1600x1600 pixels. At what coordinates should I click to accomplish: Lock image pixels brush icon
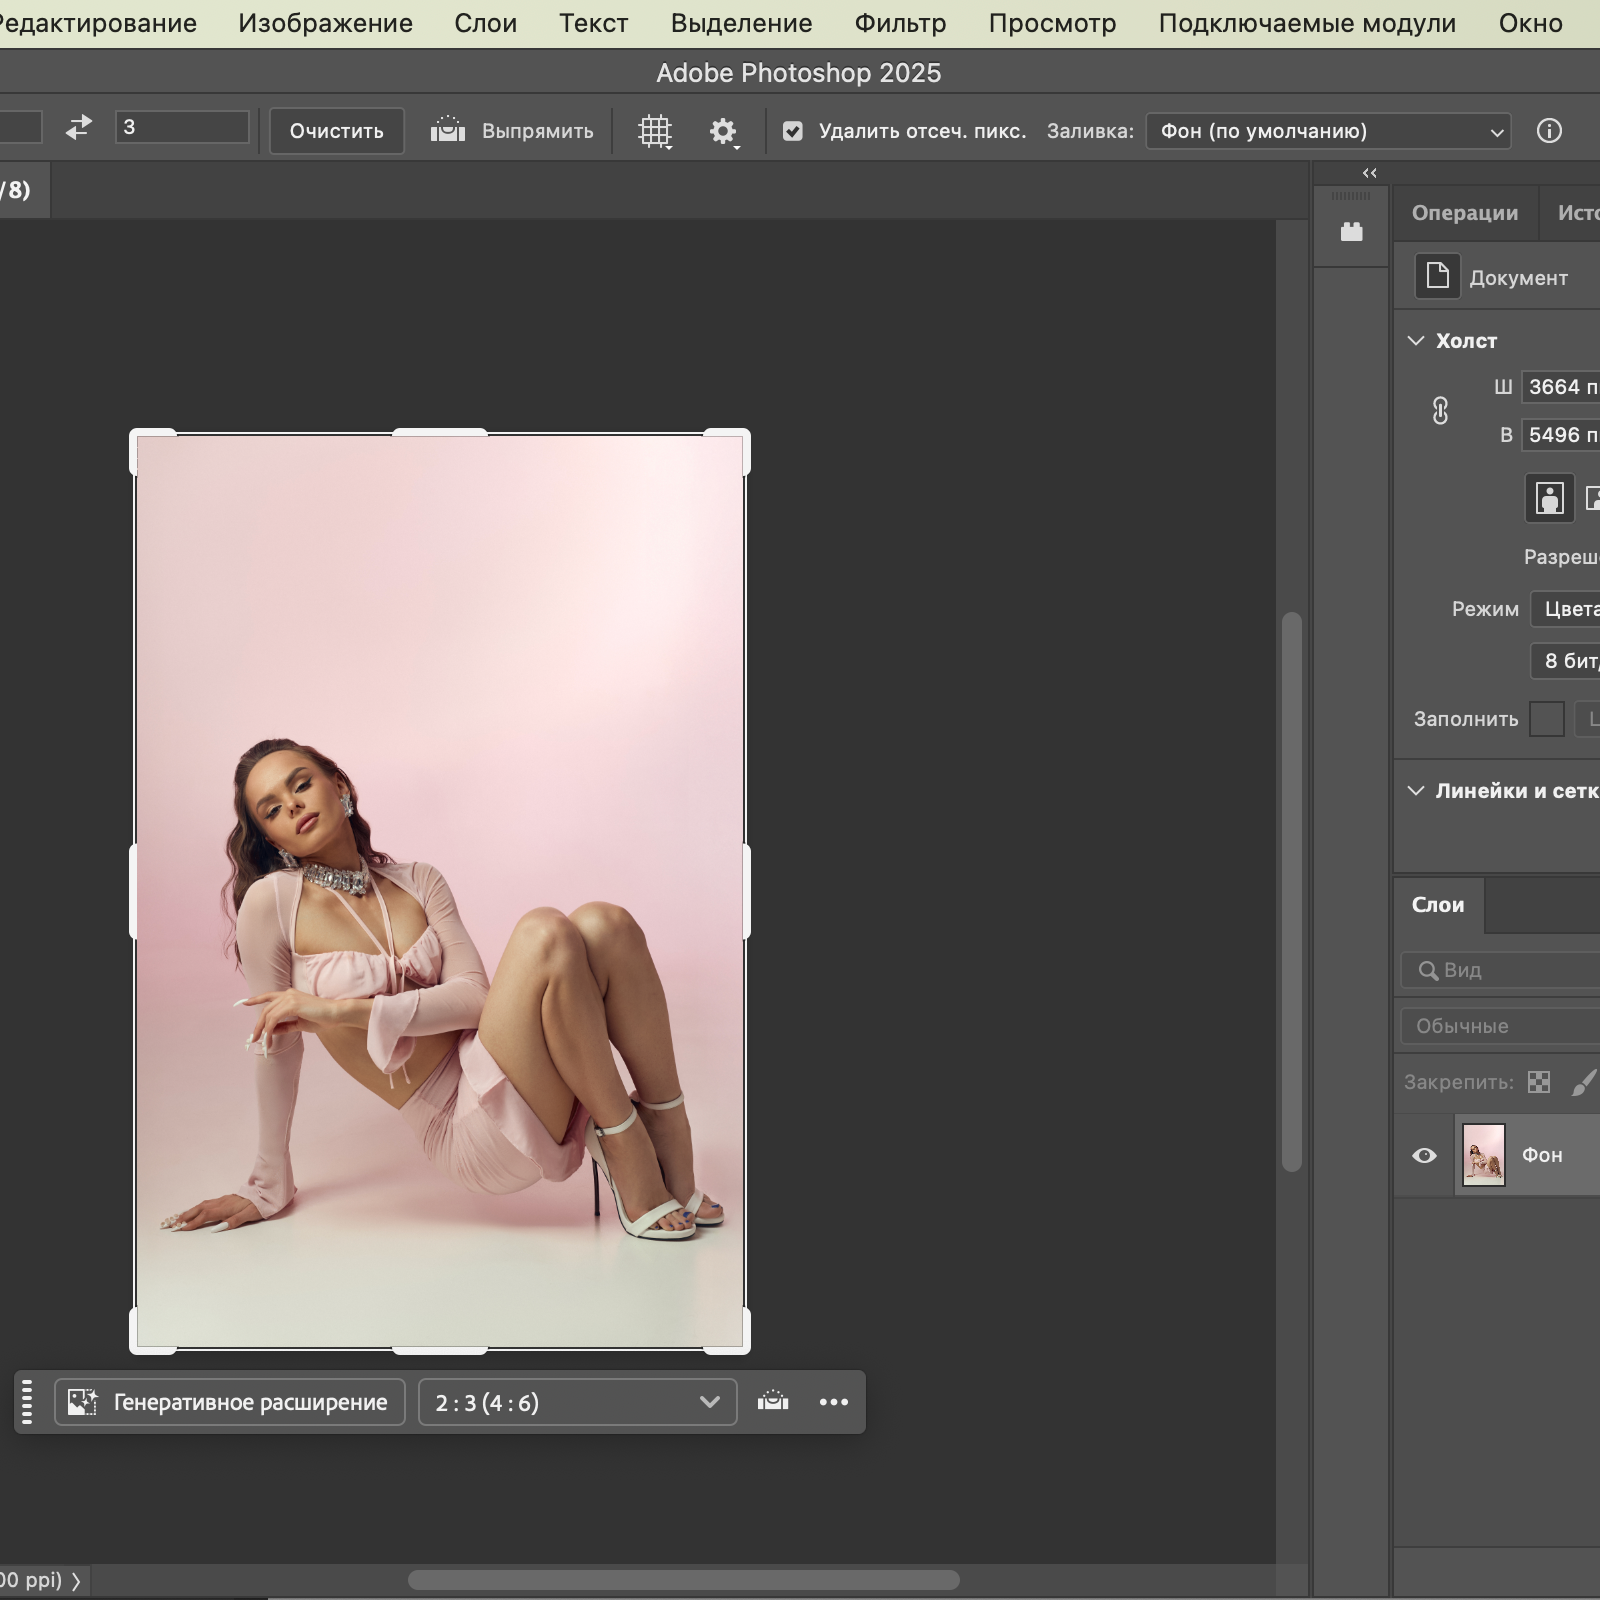tap(1584, 1082)
